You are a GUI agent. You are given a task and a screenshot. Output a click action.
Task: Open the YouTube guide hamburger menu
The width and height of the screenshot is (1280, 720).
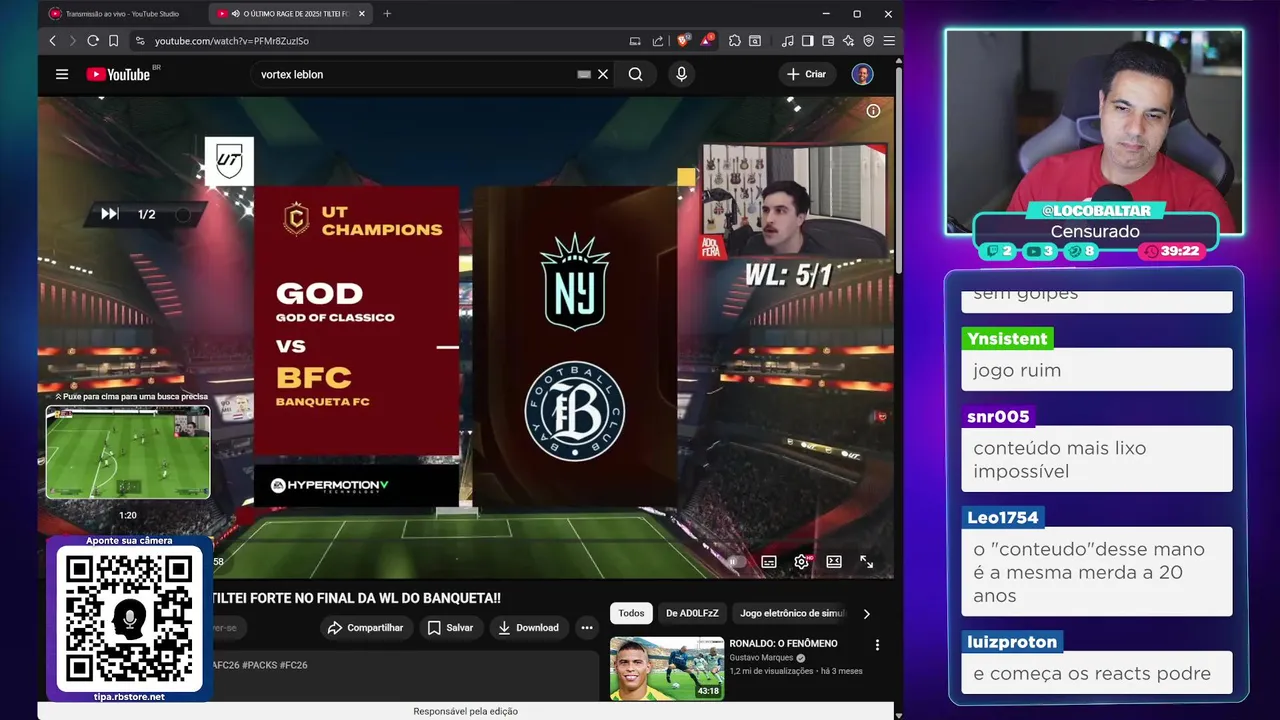[x=62, y=74]
